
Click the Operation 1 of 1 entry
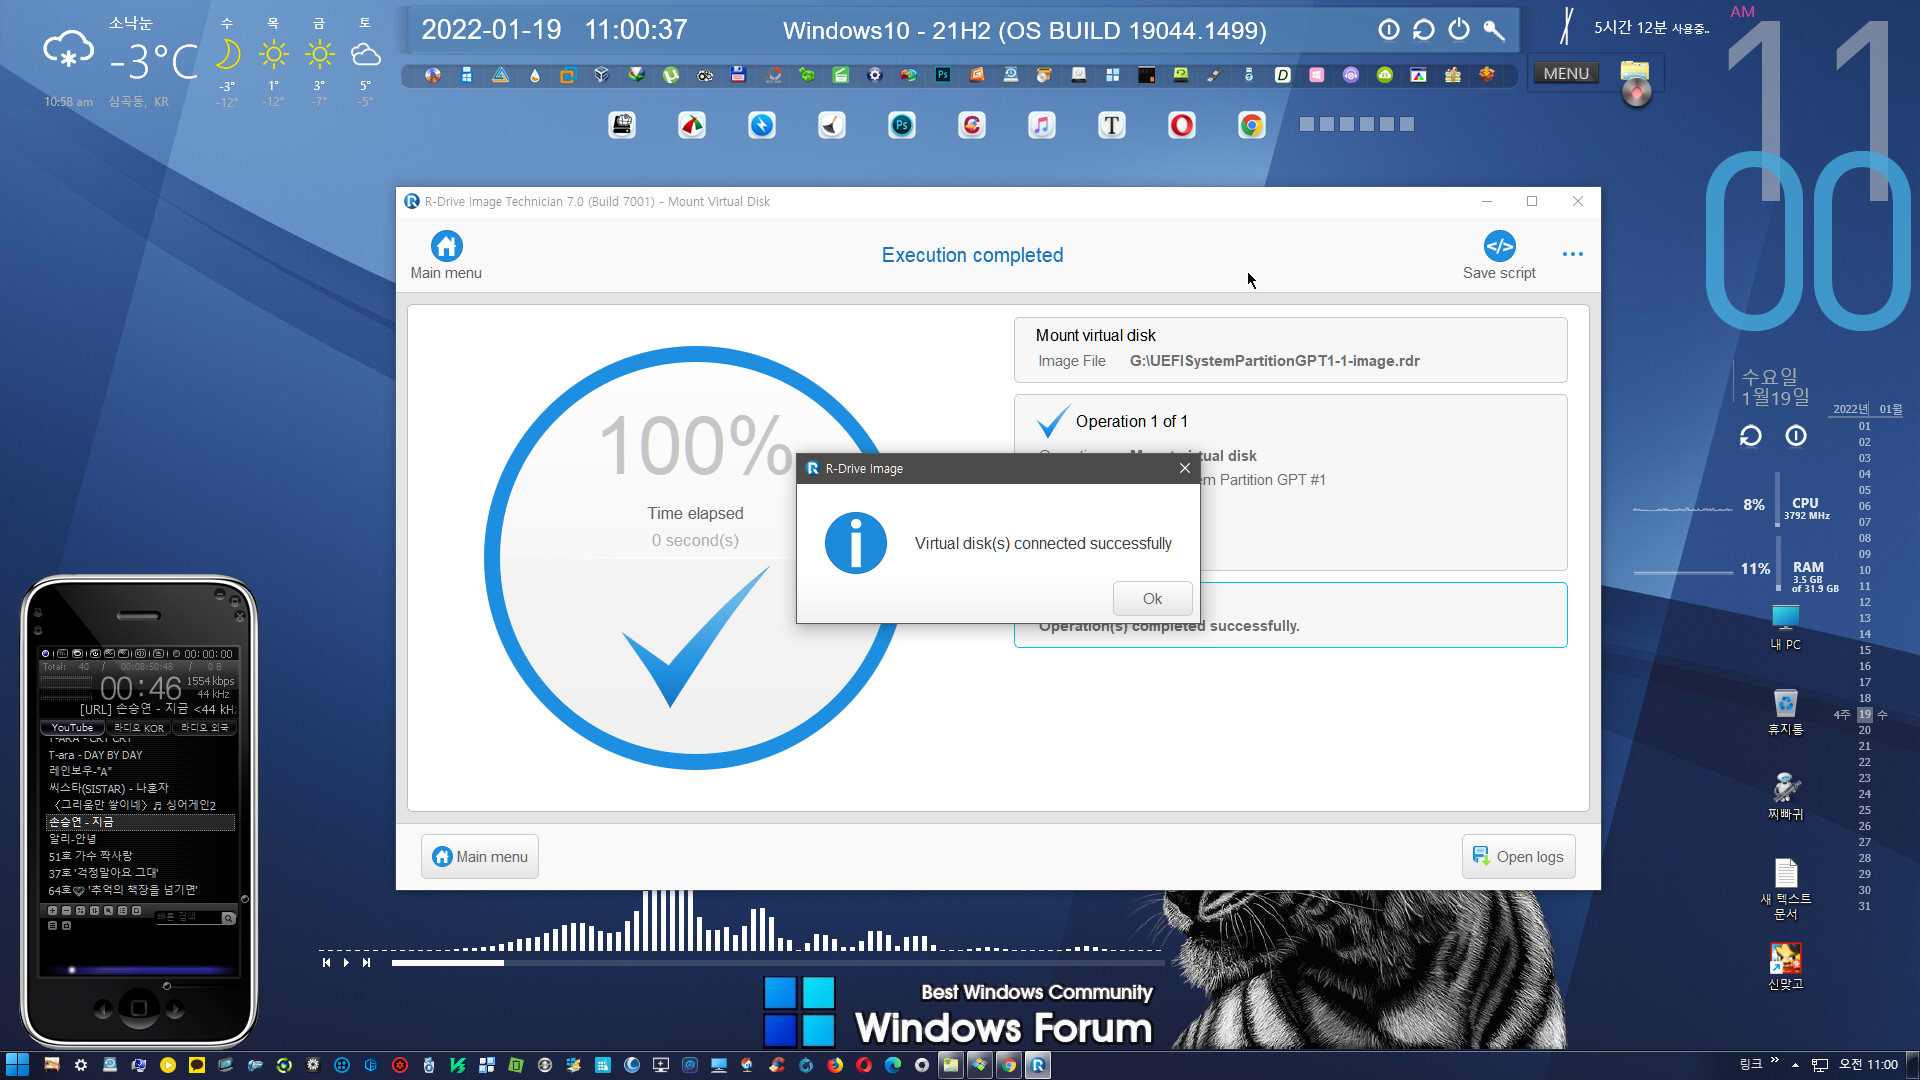(x=1132, y=421)
